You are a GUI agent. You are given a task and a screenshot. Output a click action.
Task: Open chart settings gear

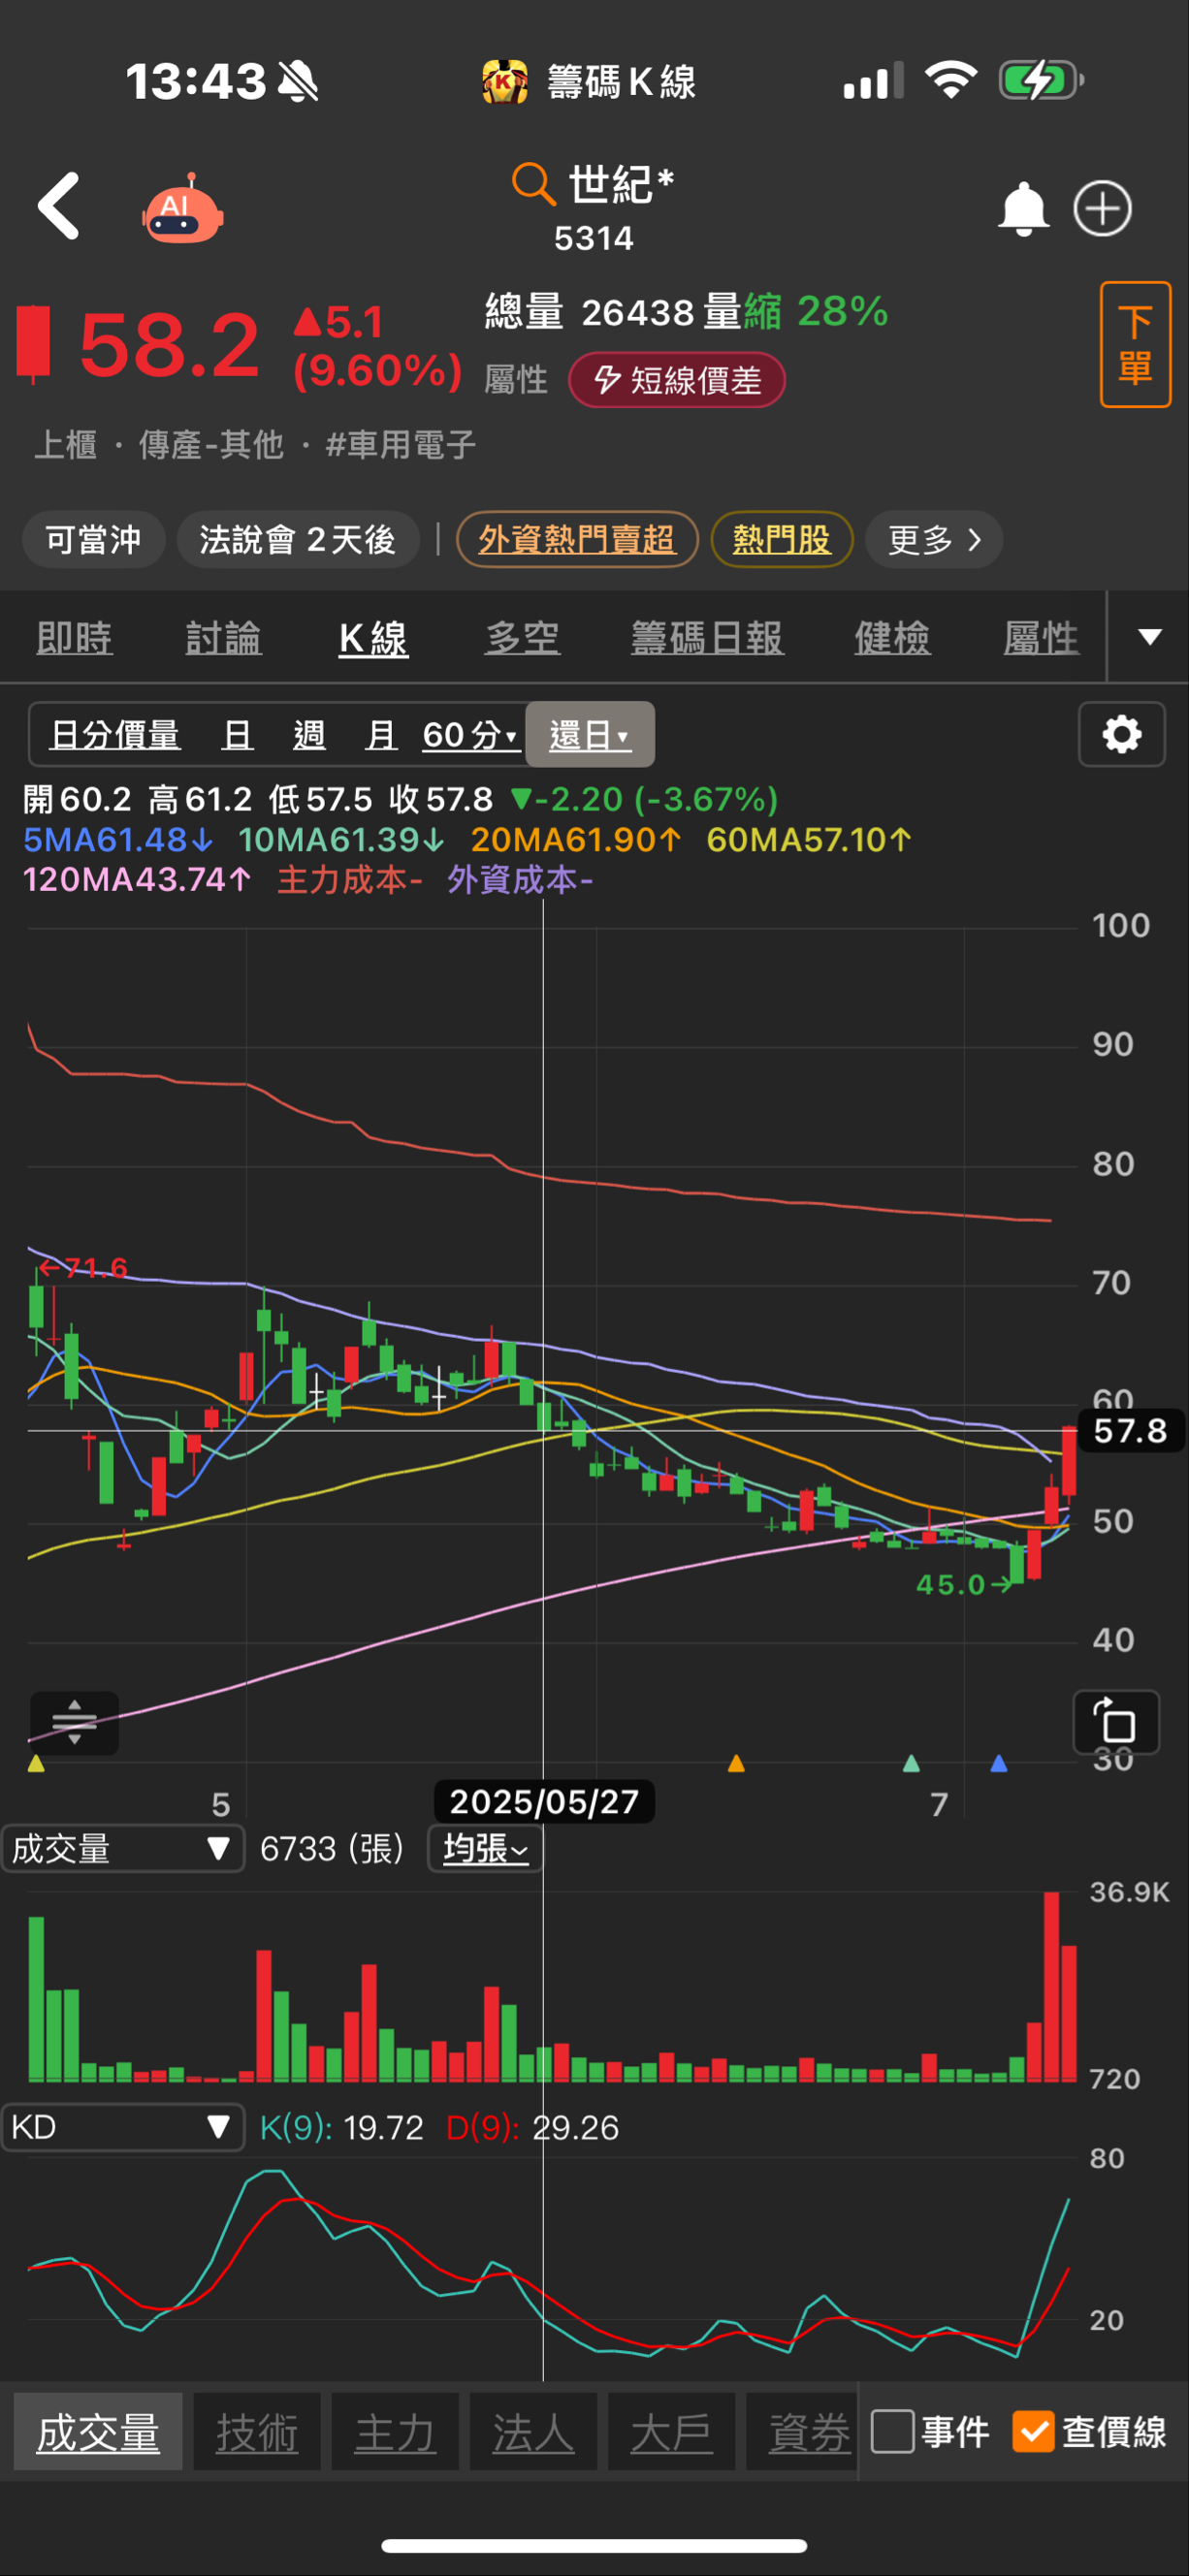(x=1121, y=734)
